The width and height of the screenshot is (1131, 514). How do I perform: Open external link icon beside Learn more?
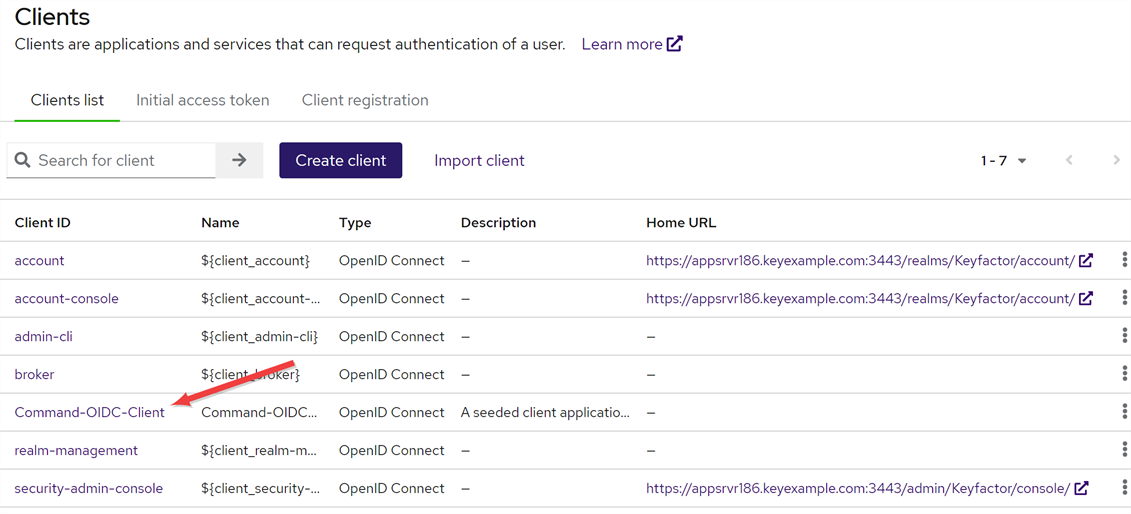(675, 44)
